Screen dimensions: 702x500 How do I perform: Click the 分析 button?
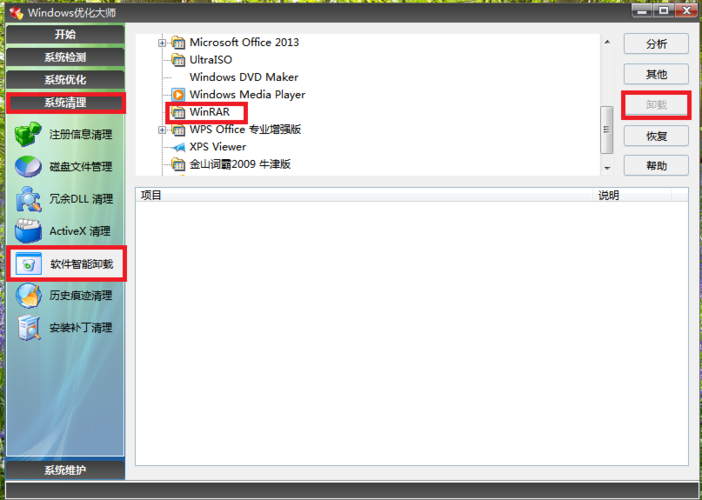tap(656, 44)
